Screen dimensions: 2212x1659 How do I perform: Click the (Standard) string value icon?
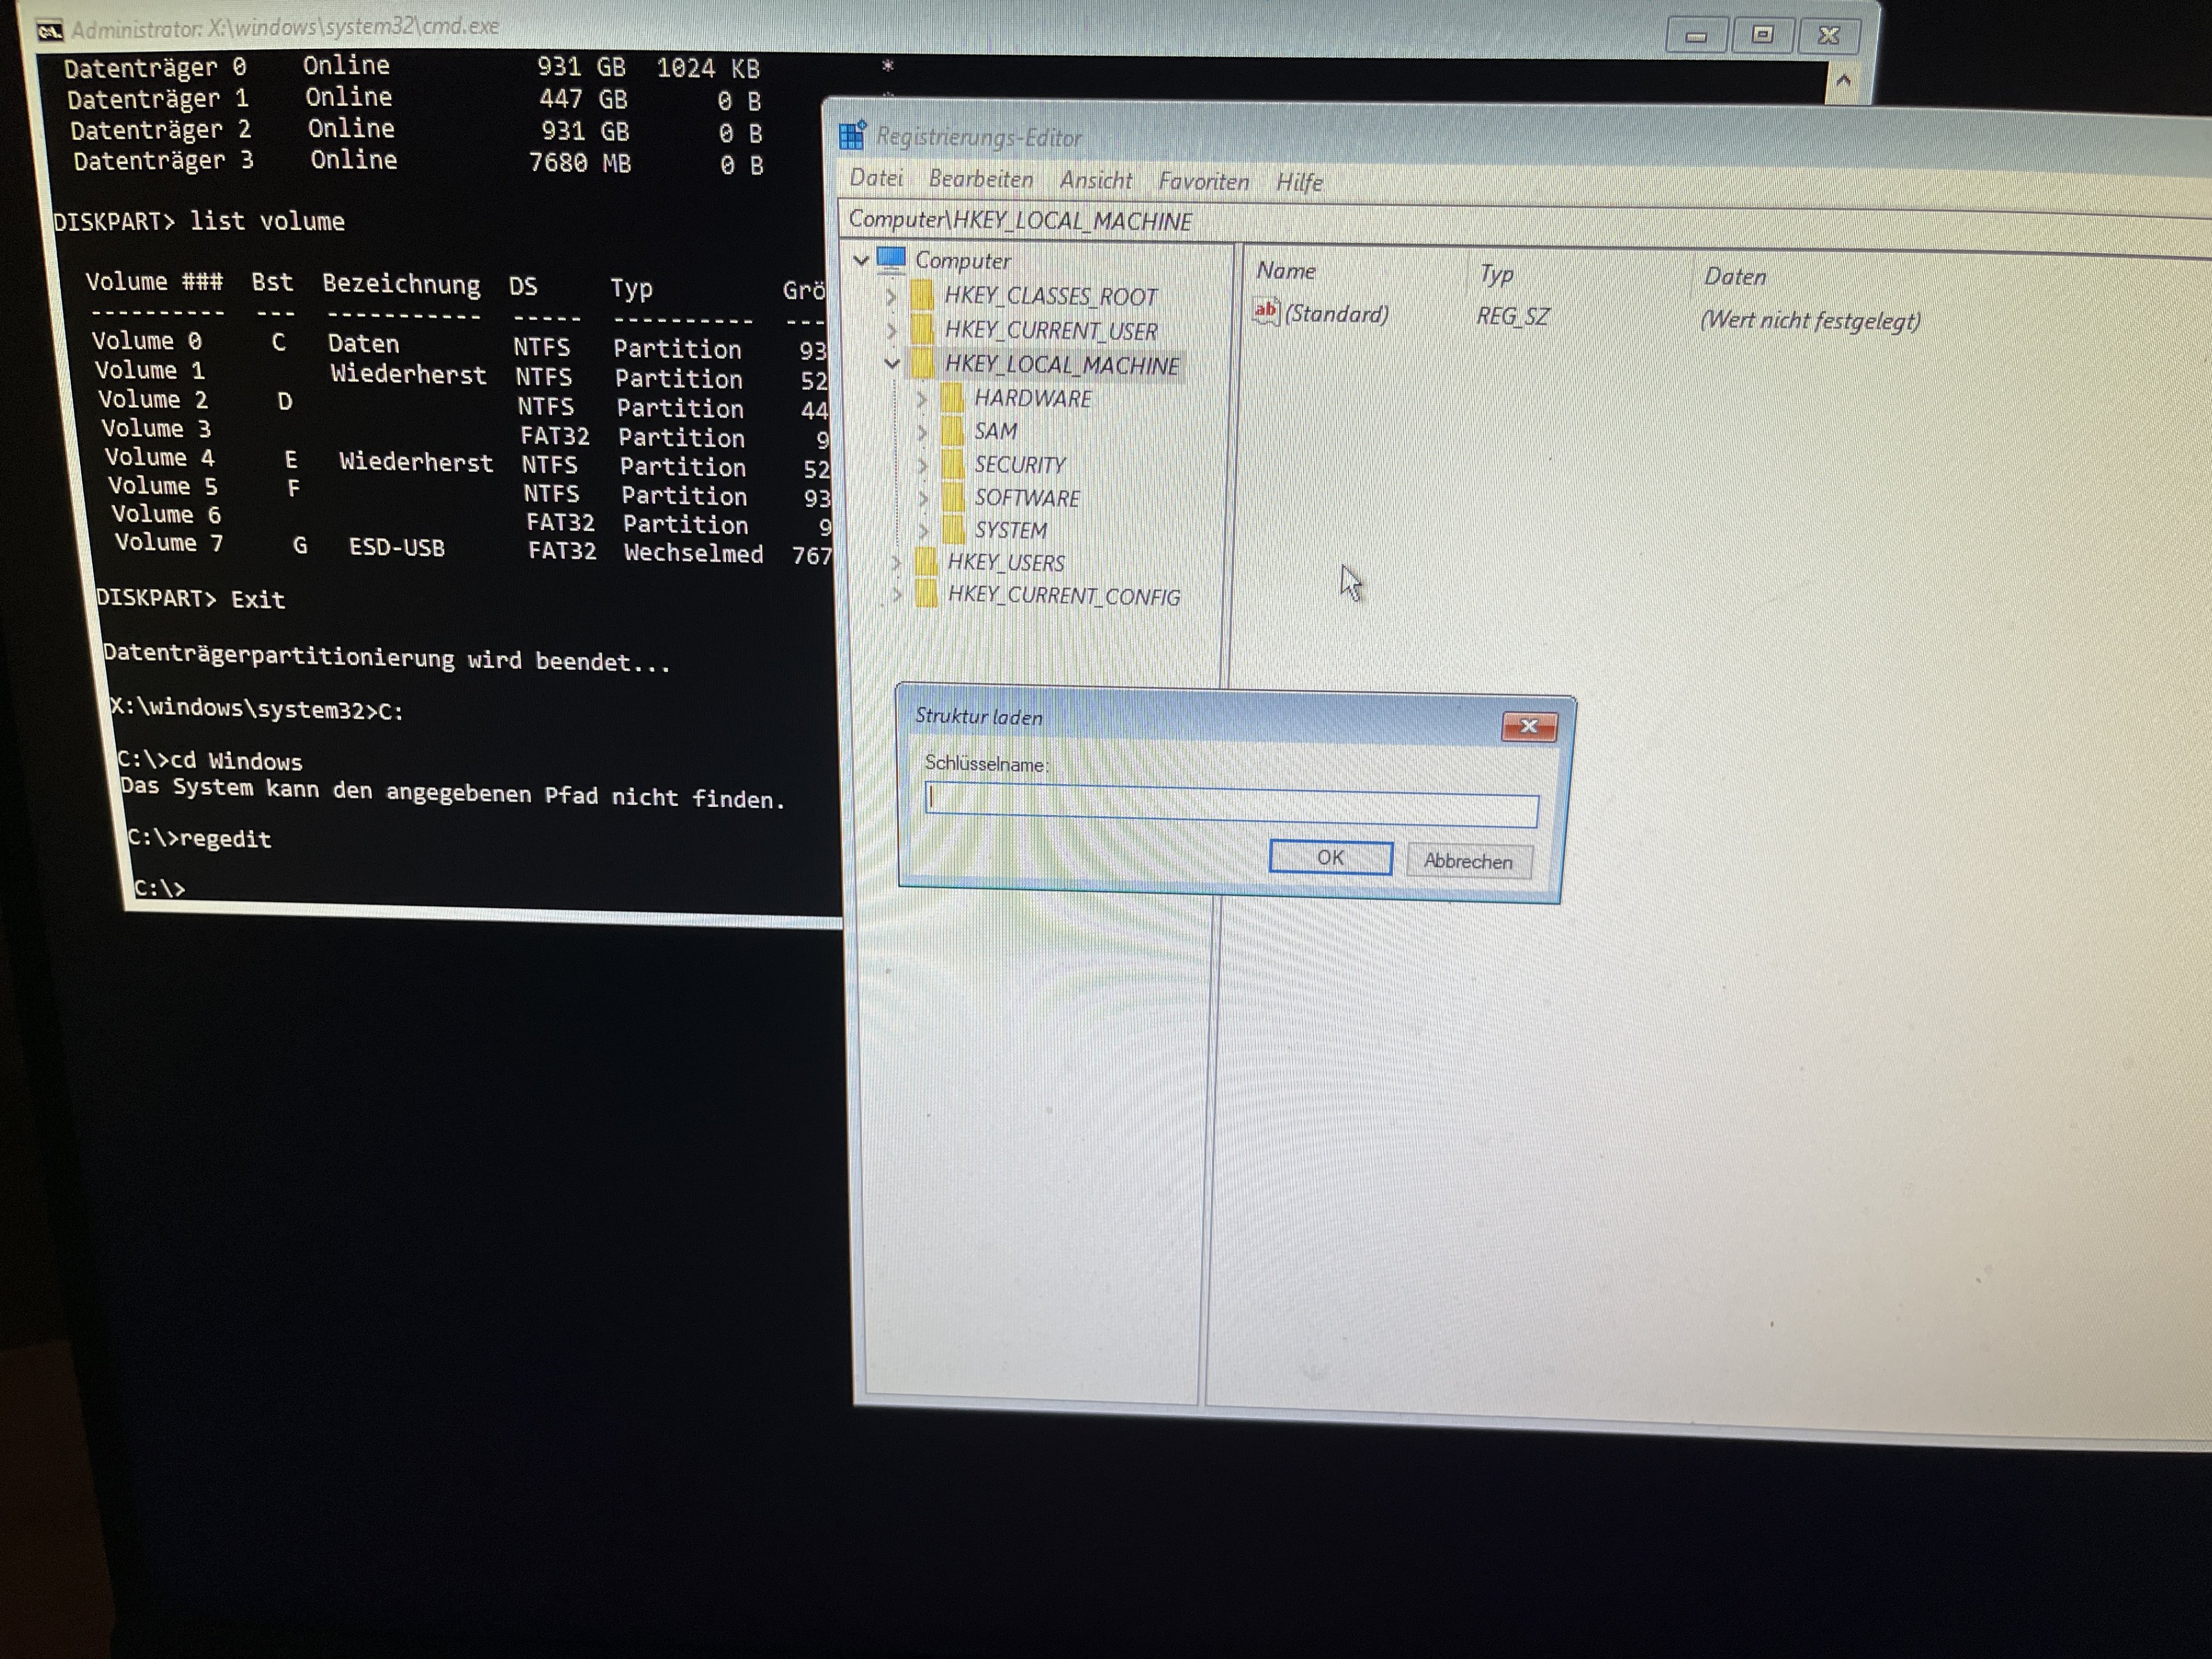click(1266, 311)
